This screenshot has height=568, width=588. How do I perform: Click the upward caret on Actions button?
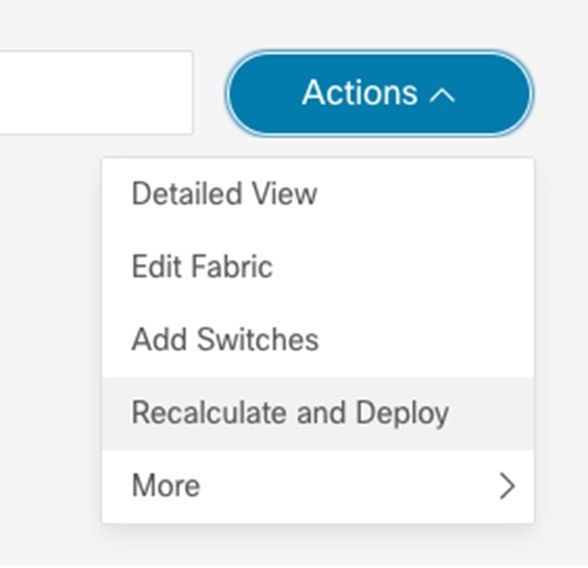click(x=442, y=95)
